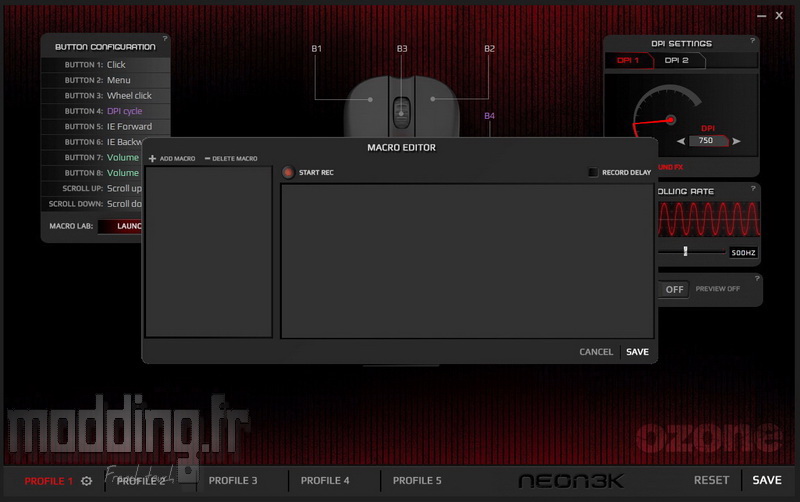
Task: Launch the Macro Lab
Action: click(120, 226)
